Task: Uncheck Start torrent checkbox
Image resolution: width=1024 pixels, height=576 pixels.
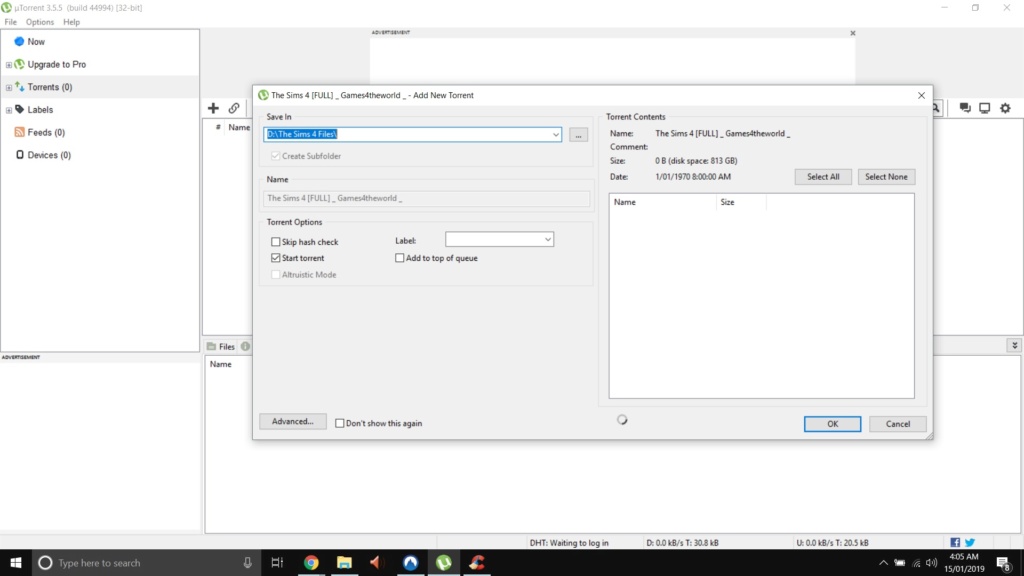Action: [x=276, y=258]
